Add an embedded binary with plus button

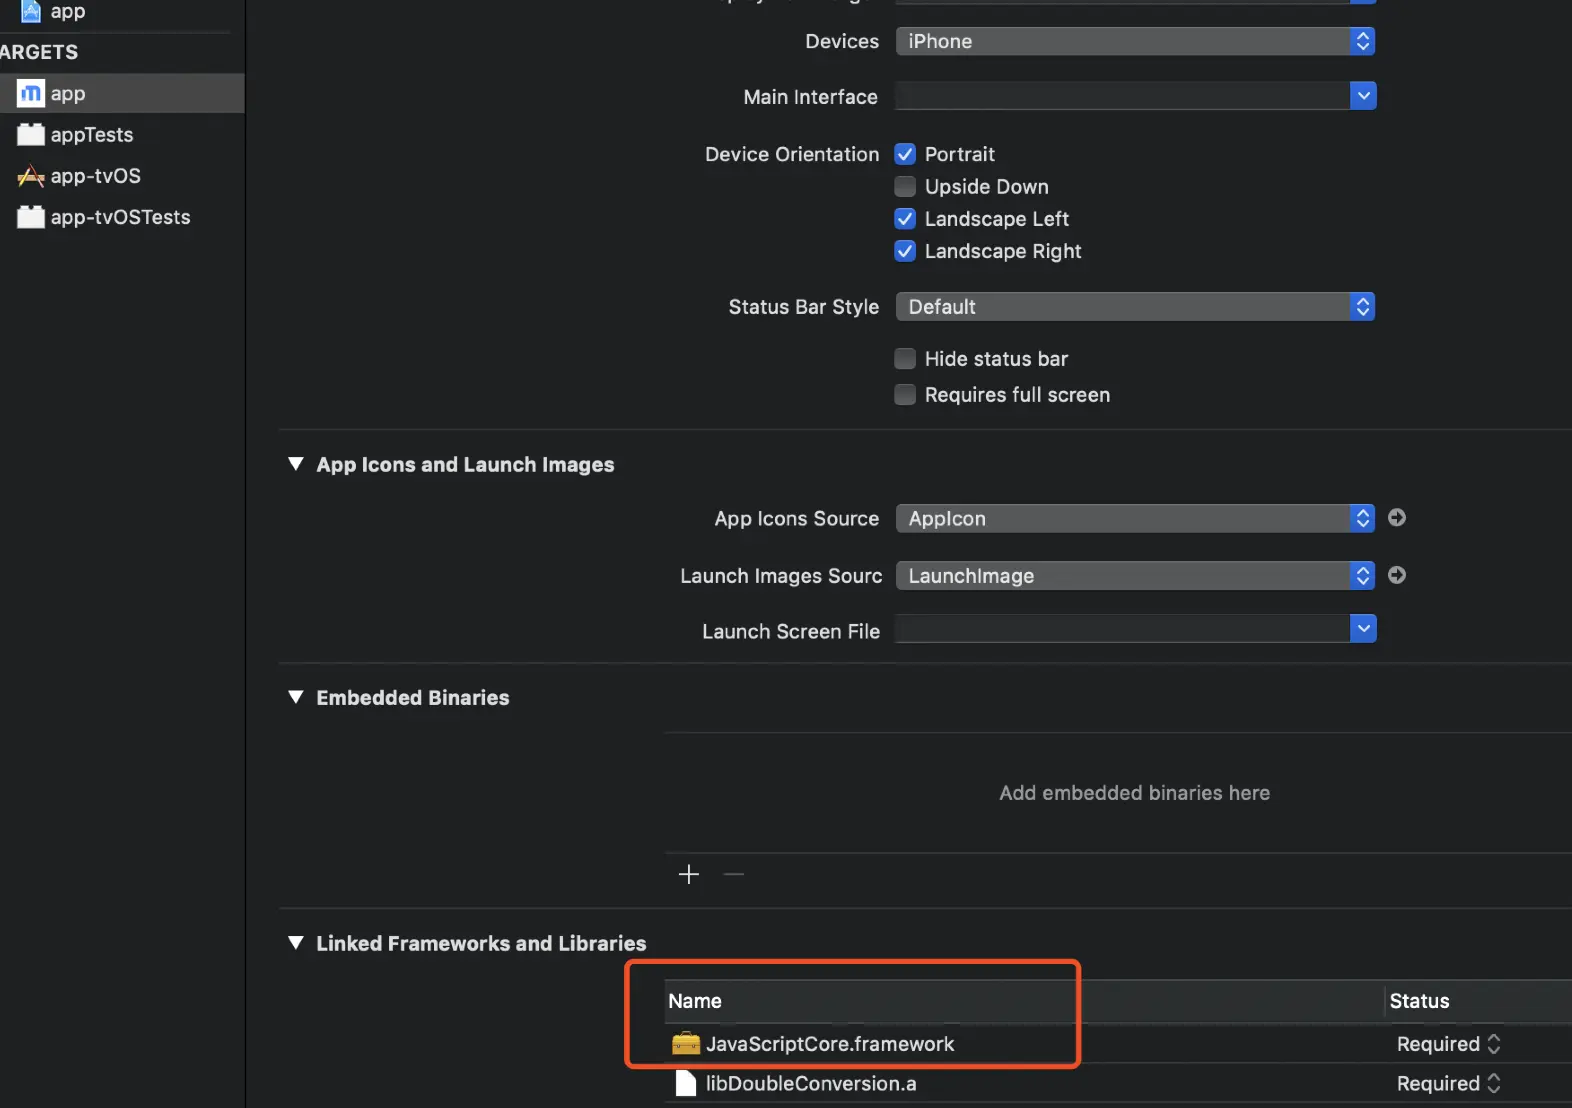(x=689, y=875)
